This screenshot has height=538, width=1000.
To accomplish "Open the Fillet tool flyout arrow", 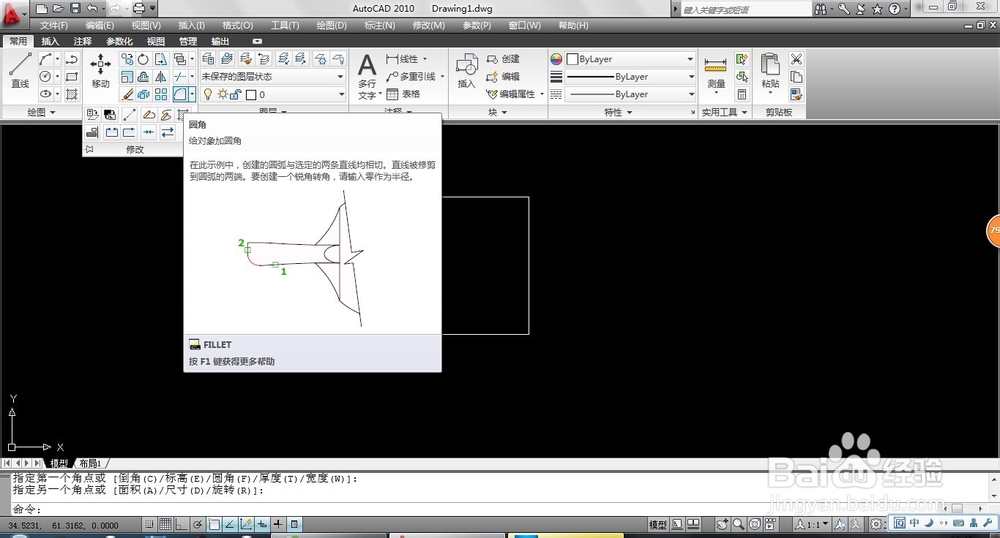I will (191, 94).
